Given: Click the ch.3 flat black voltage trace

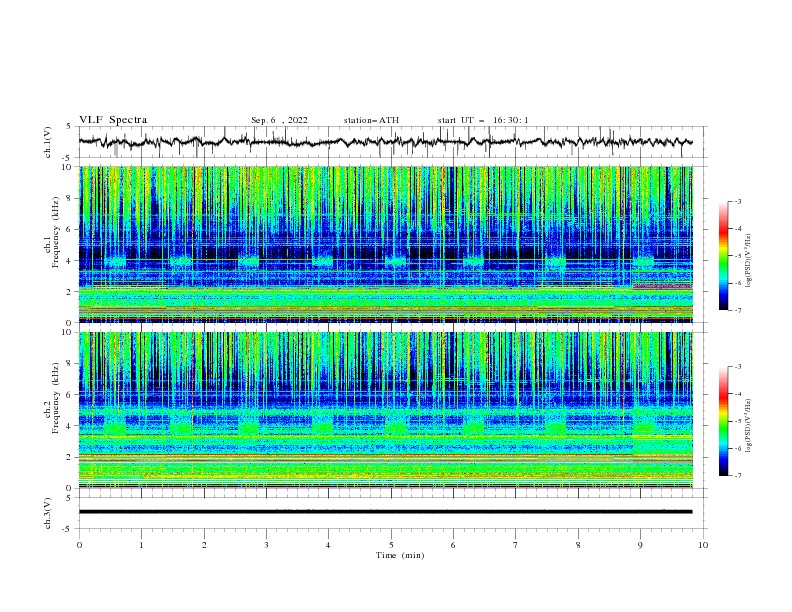Looking at the screenshot, I should tap(385, 512).
